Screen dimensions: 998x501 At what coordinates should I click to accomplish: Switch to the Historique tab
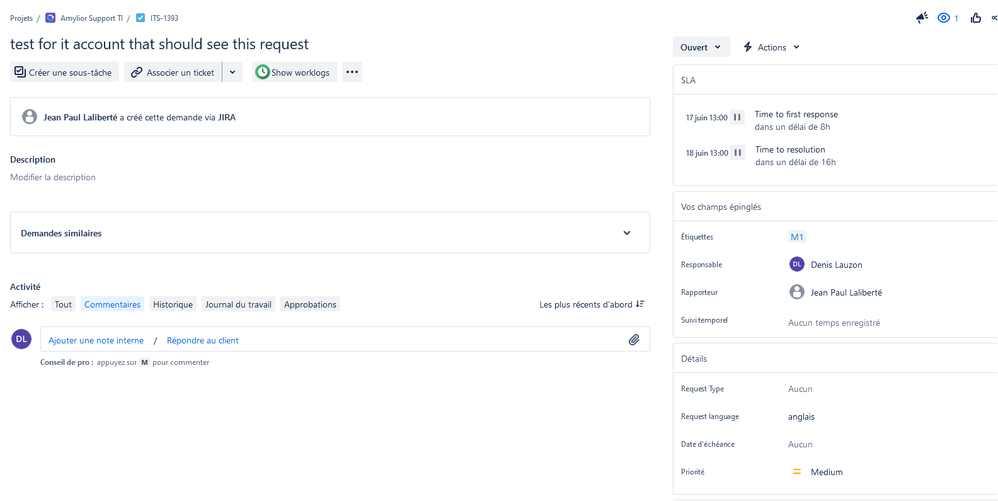[173, 304]
